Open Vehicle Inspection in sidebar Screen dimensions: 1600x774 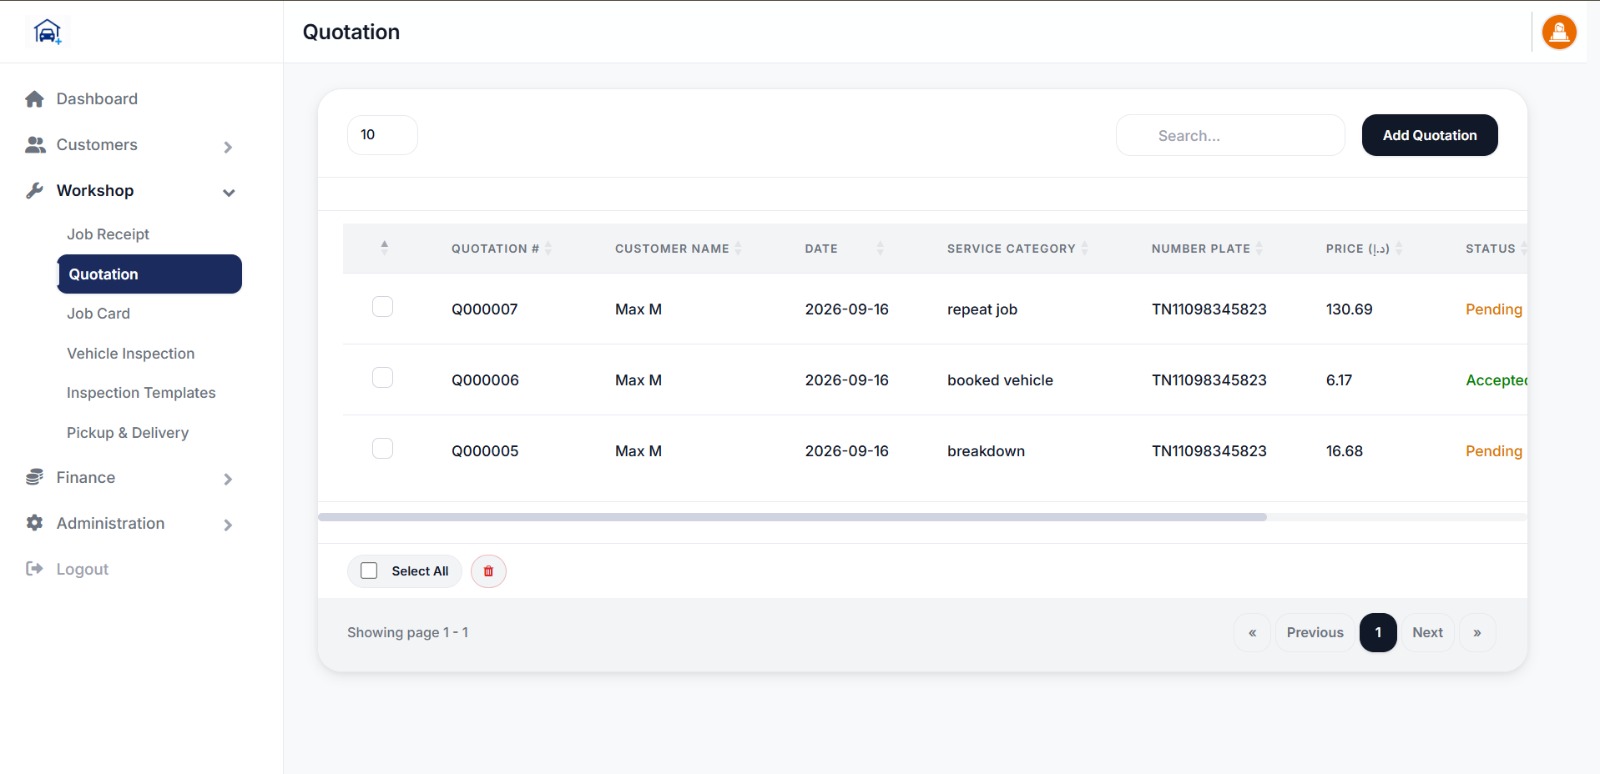[x=131, y=354]
